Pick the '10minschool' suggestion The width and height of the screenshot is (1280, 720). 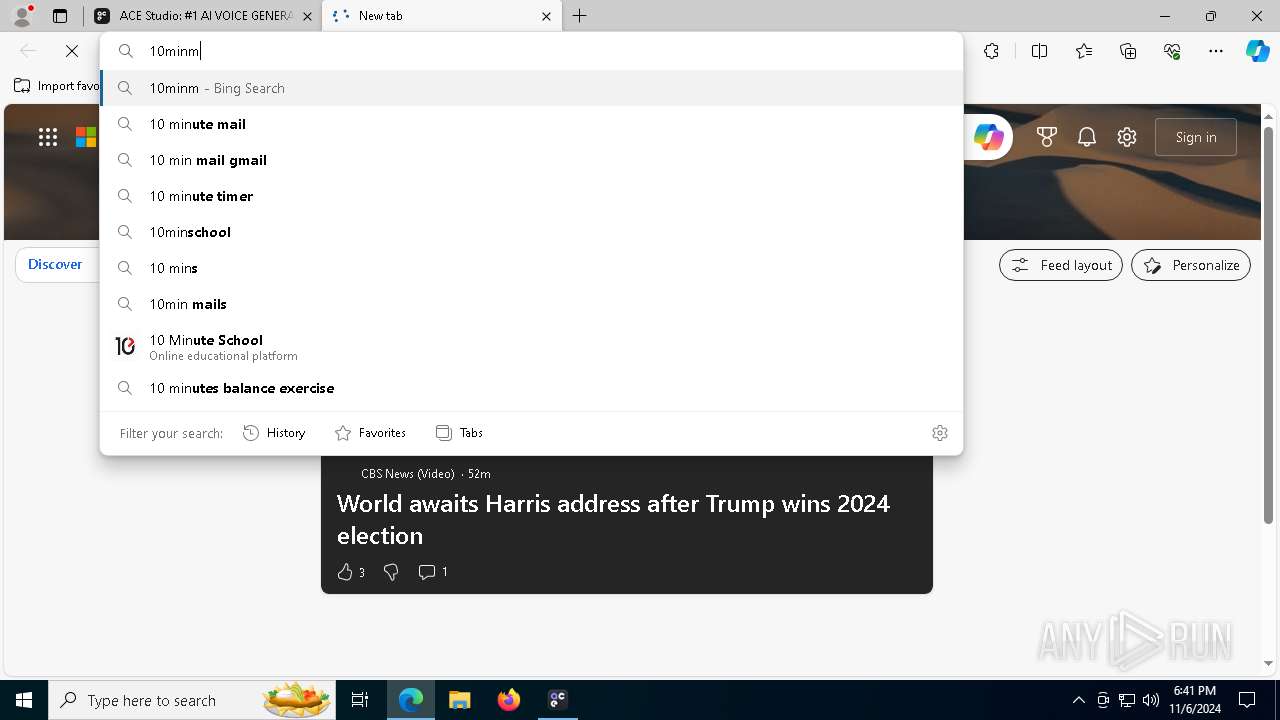(532, 232)
